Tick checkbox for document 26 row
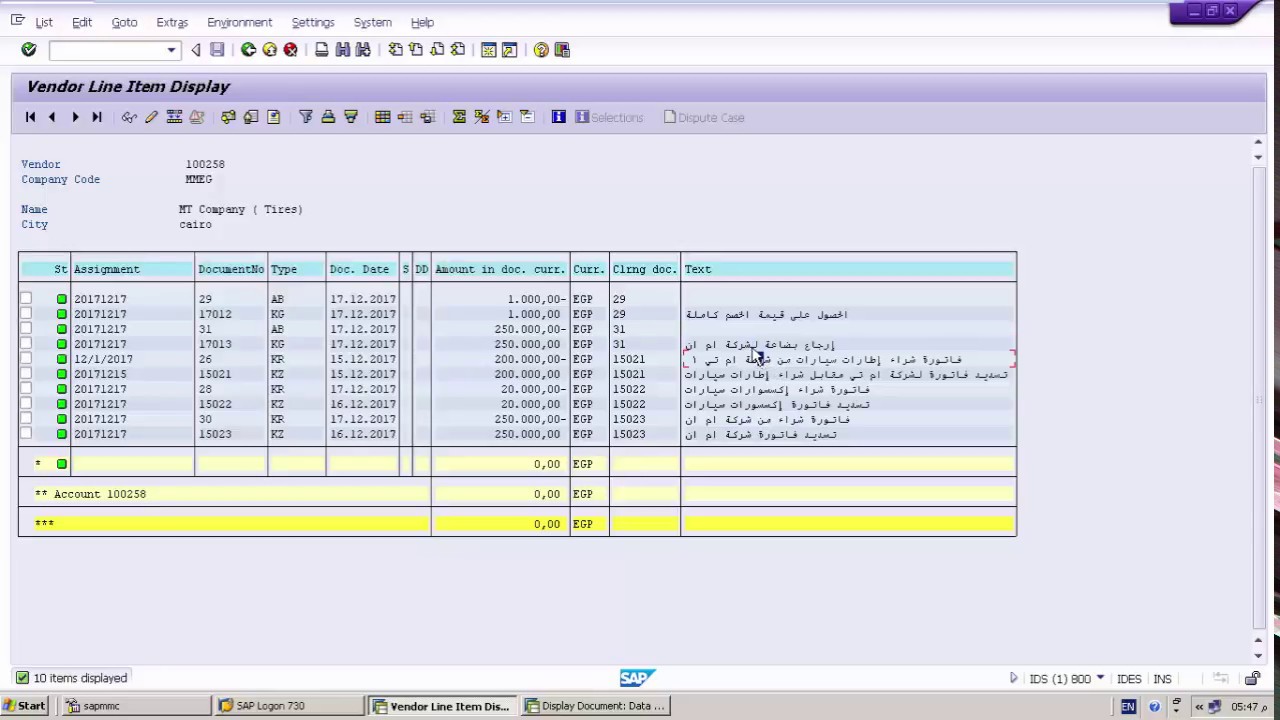Viewport: 1280px width, 720px height. 26,358
